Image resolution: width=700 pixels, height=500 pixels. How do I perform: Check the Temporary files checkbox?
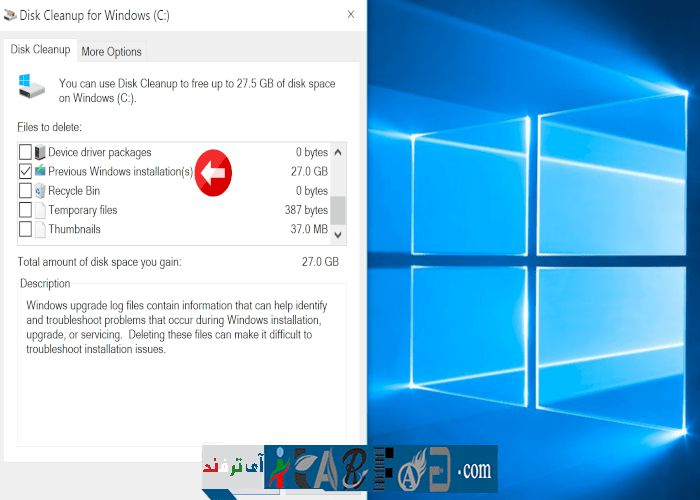coord(25,210)
